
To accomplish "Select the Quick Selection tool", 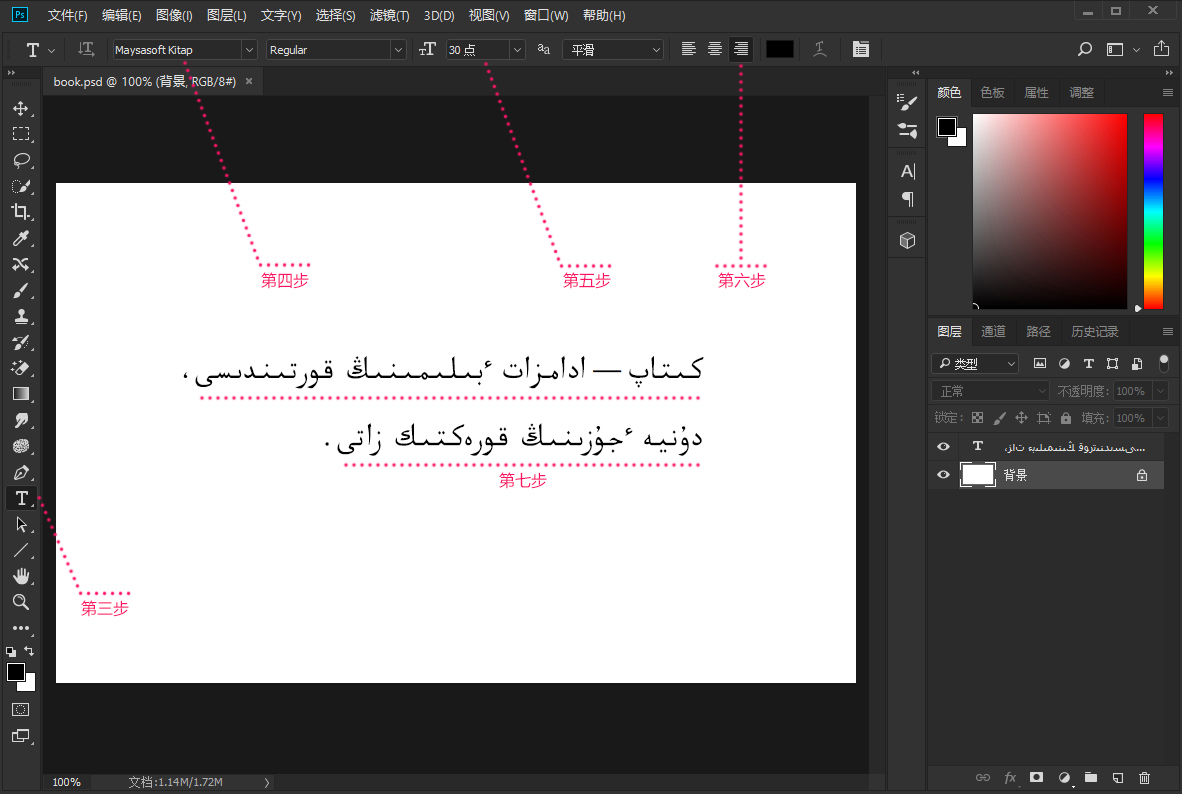I will pos(21,186).
